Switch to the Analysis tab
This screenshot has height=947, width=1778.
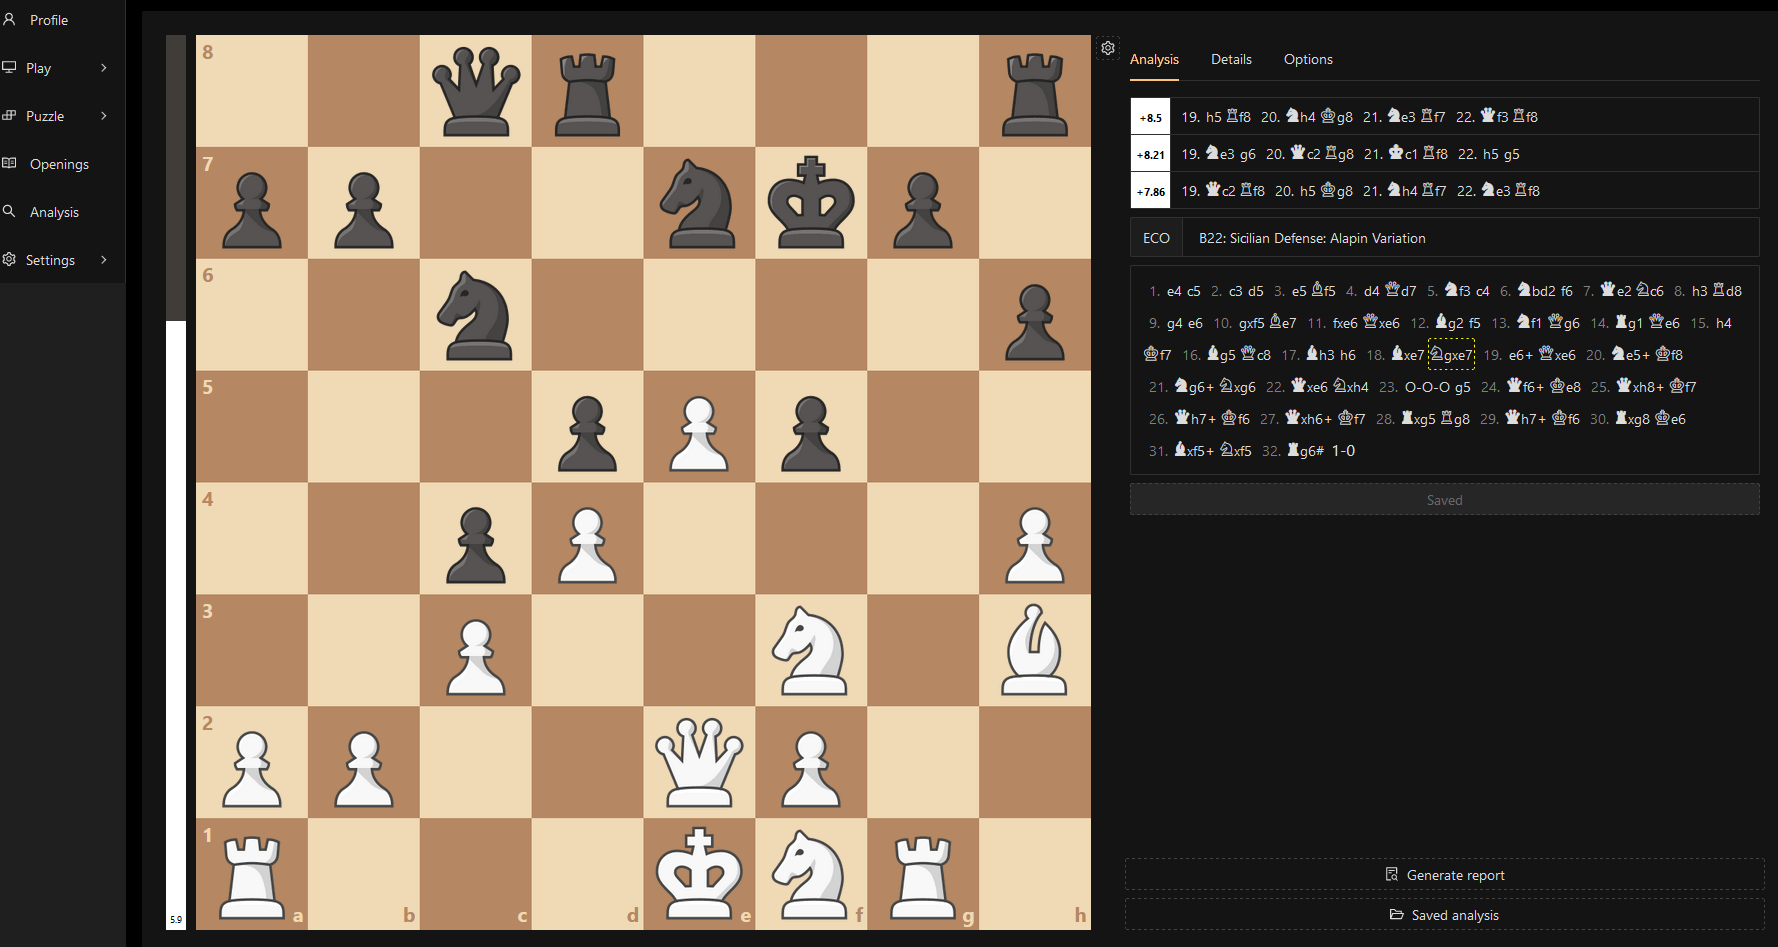1154,60
